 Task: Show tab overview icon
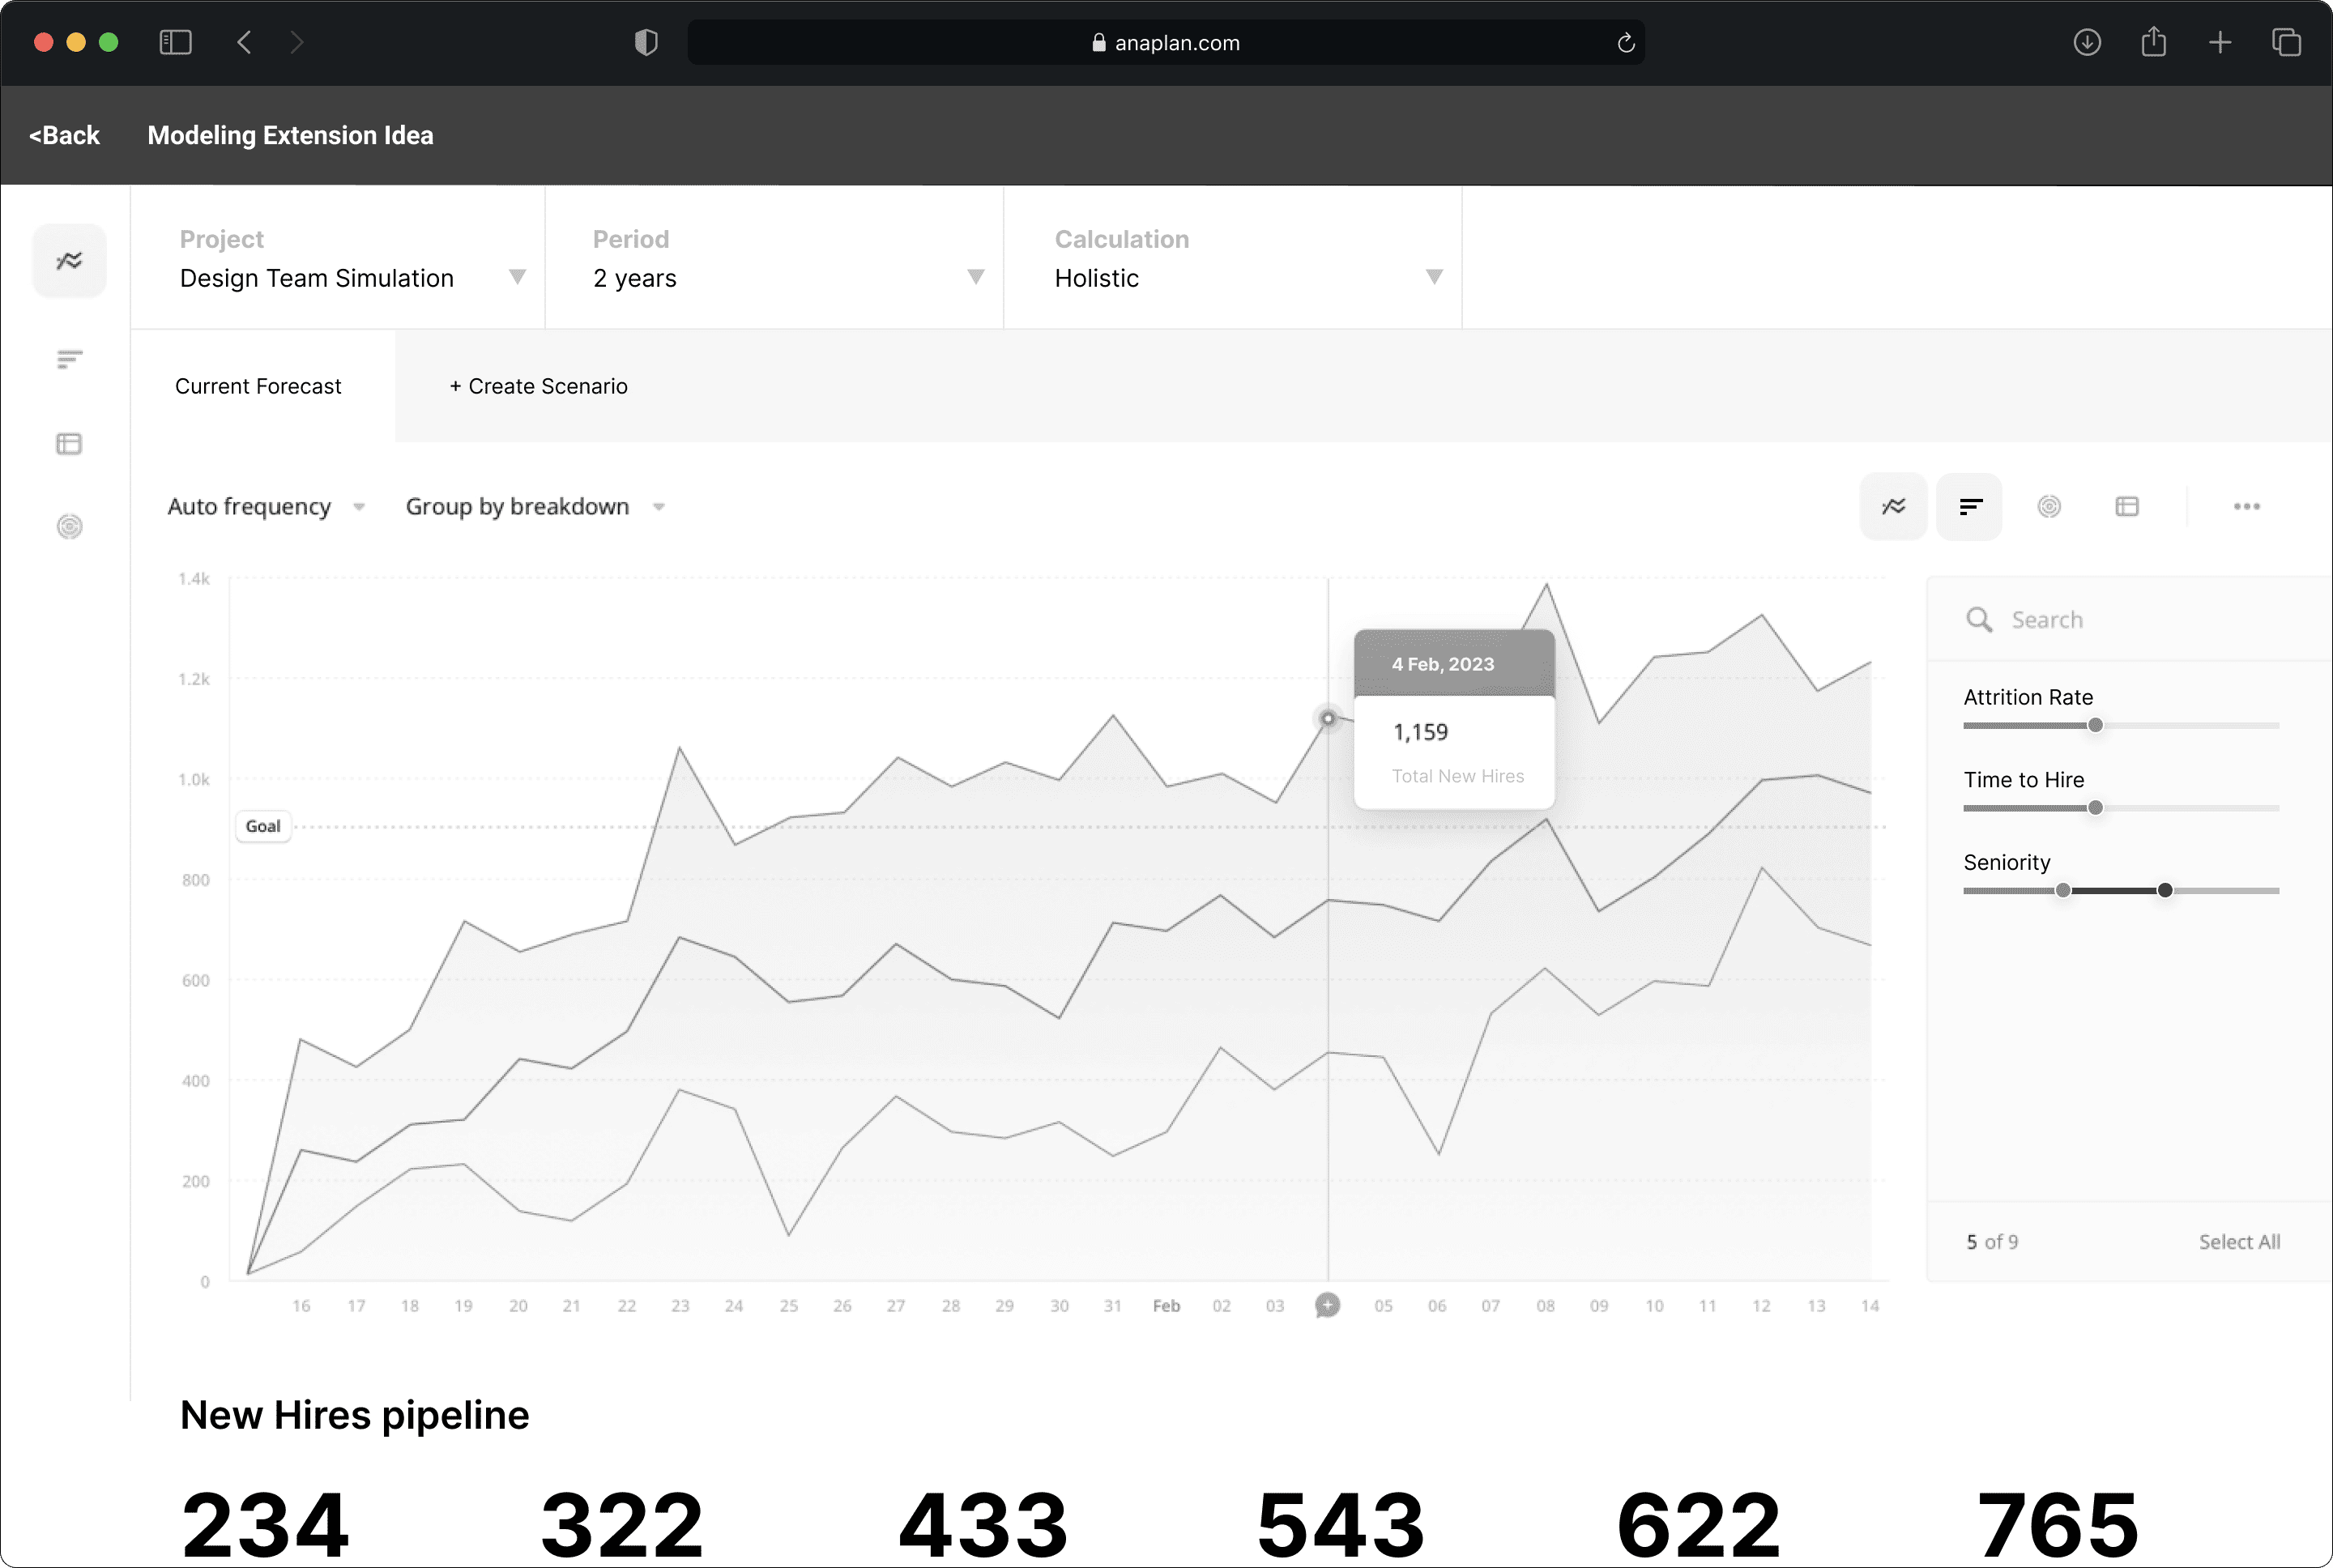2287,42
